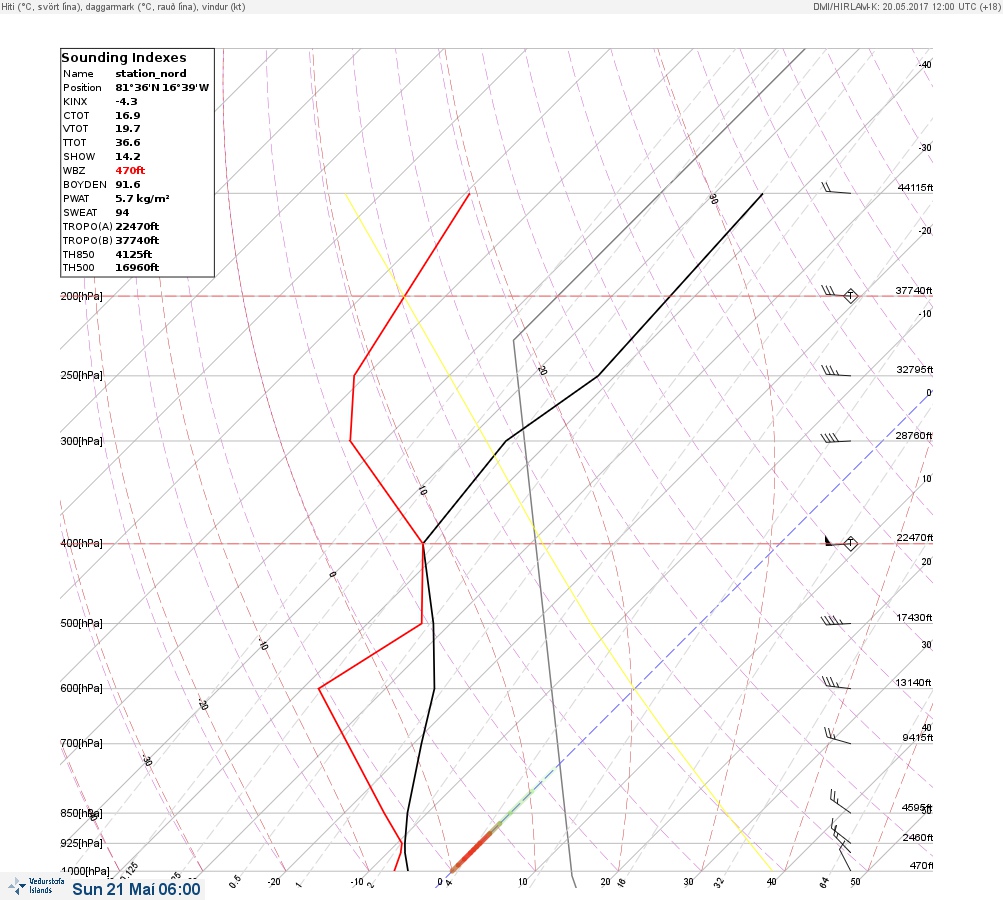Click the CTOT value 16.9
Viewport: 1003px width, 900px height.
[127, 116]
